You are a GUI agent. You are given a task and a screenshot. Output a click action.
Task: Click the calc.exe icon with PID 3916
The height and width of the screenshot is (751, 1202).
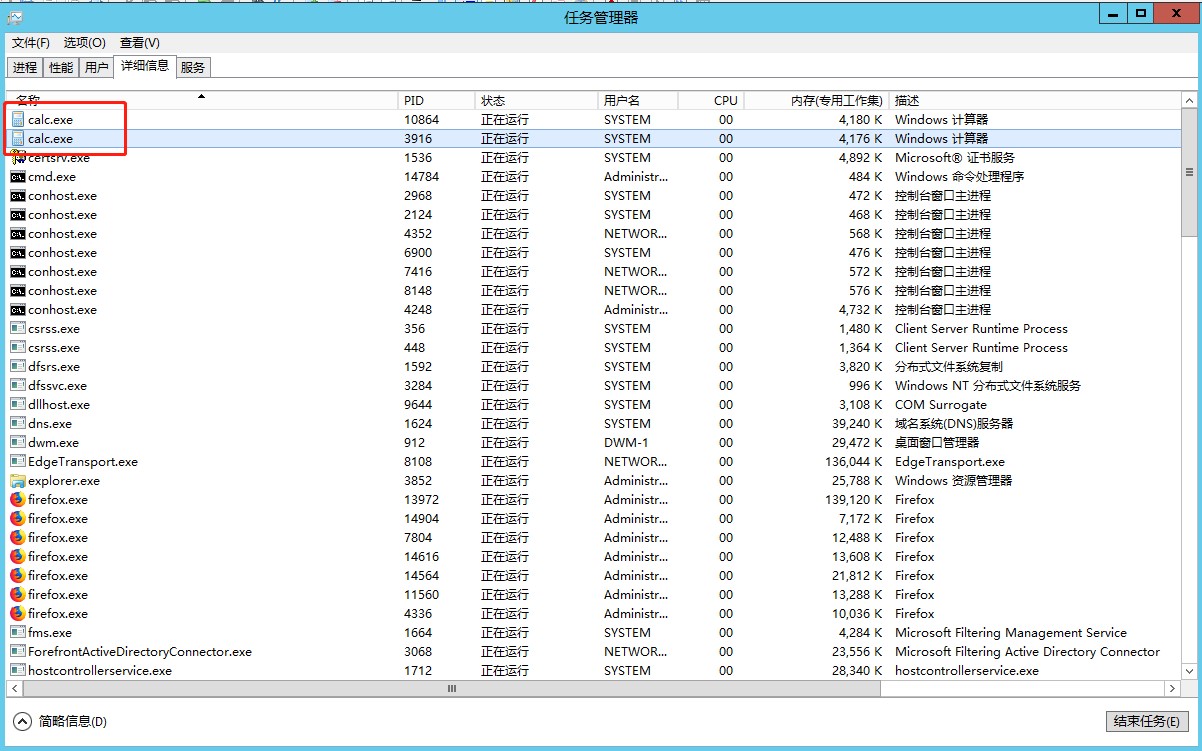(x=18, y=138)
